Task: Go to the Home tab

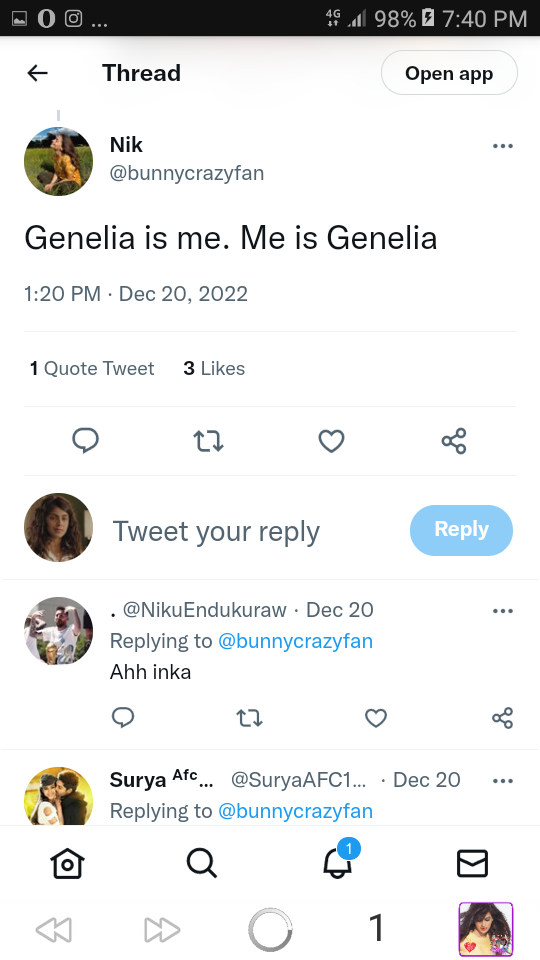Action: pos(67,864)
